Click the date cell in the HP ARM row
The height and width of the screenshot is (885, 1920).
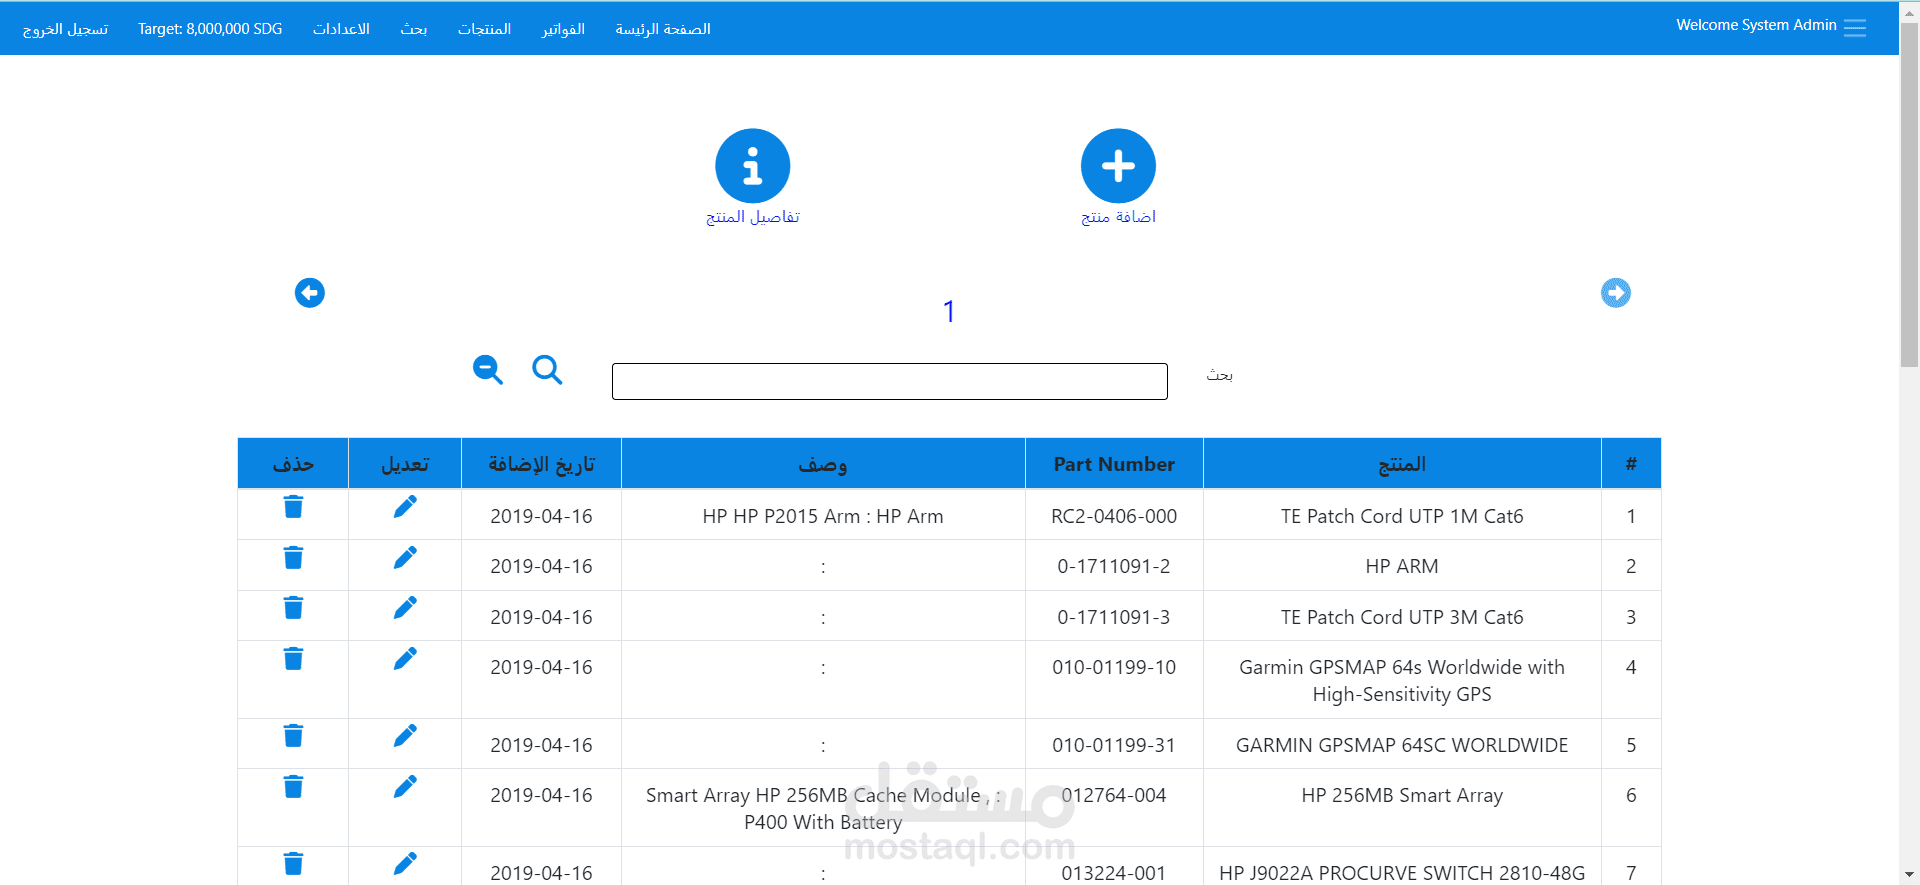[541, 566]
